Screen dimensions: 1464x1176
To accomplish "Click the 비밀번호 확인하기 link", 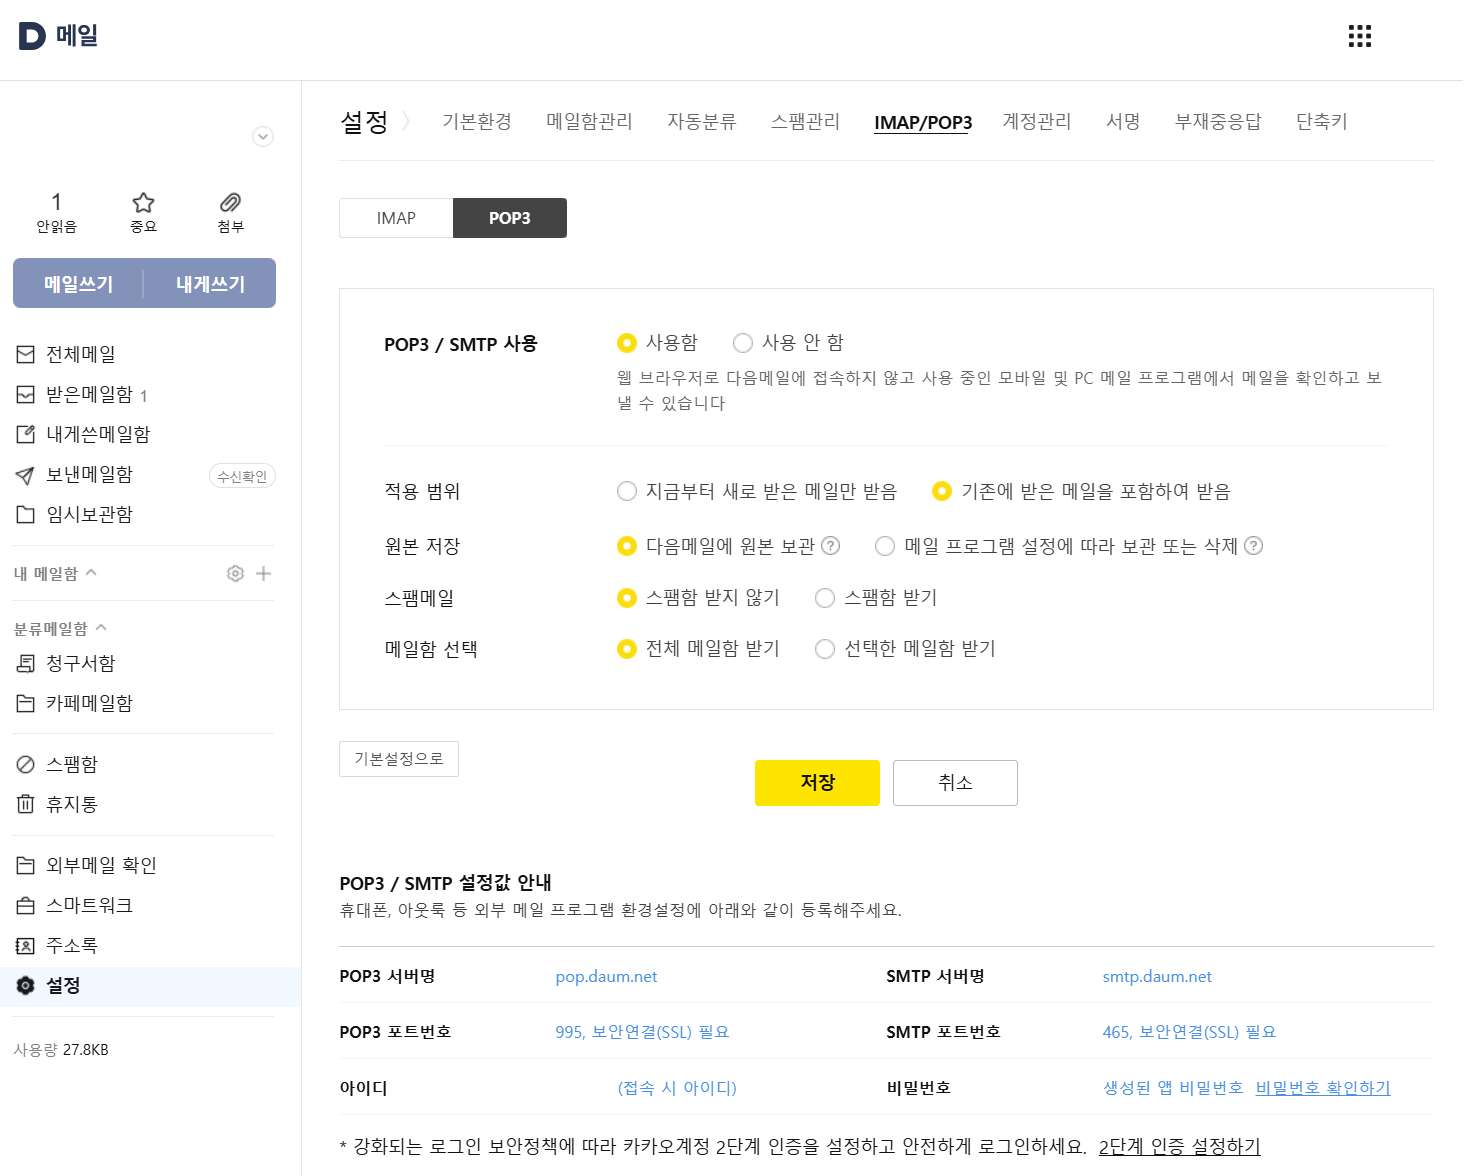I will [1322, 1088].
